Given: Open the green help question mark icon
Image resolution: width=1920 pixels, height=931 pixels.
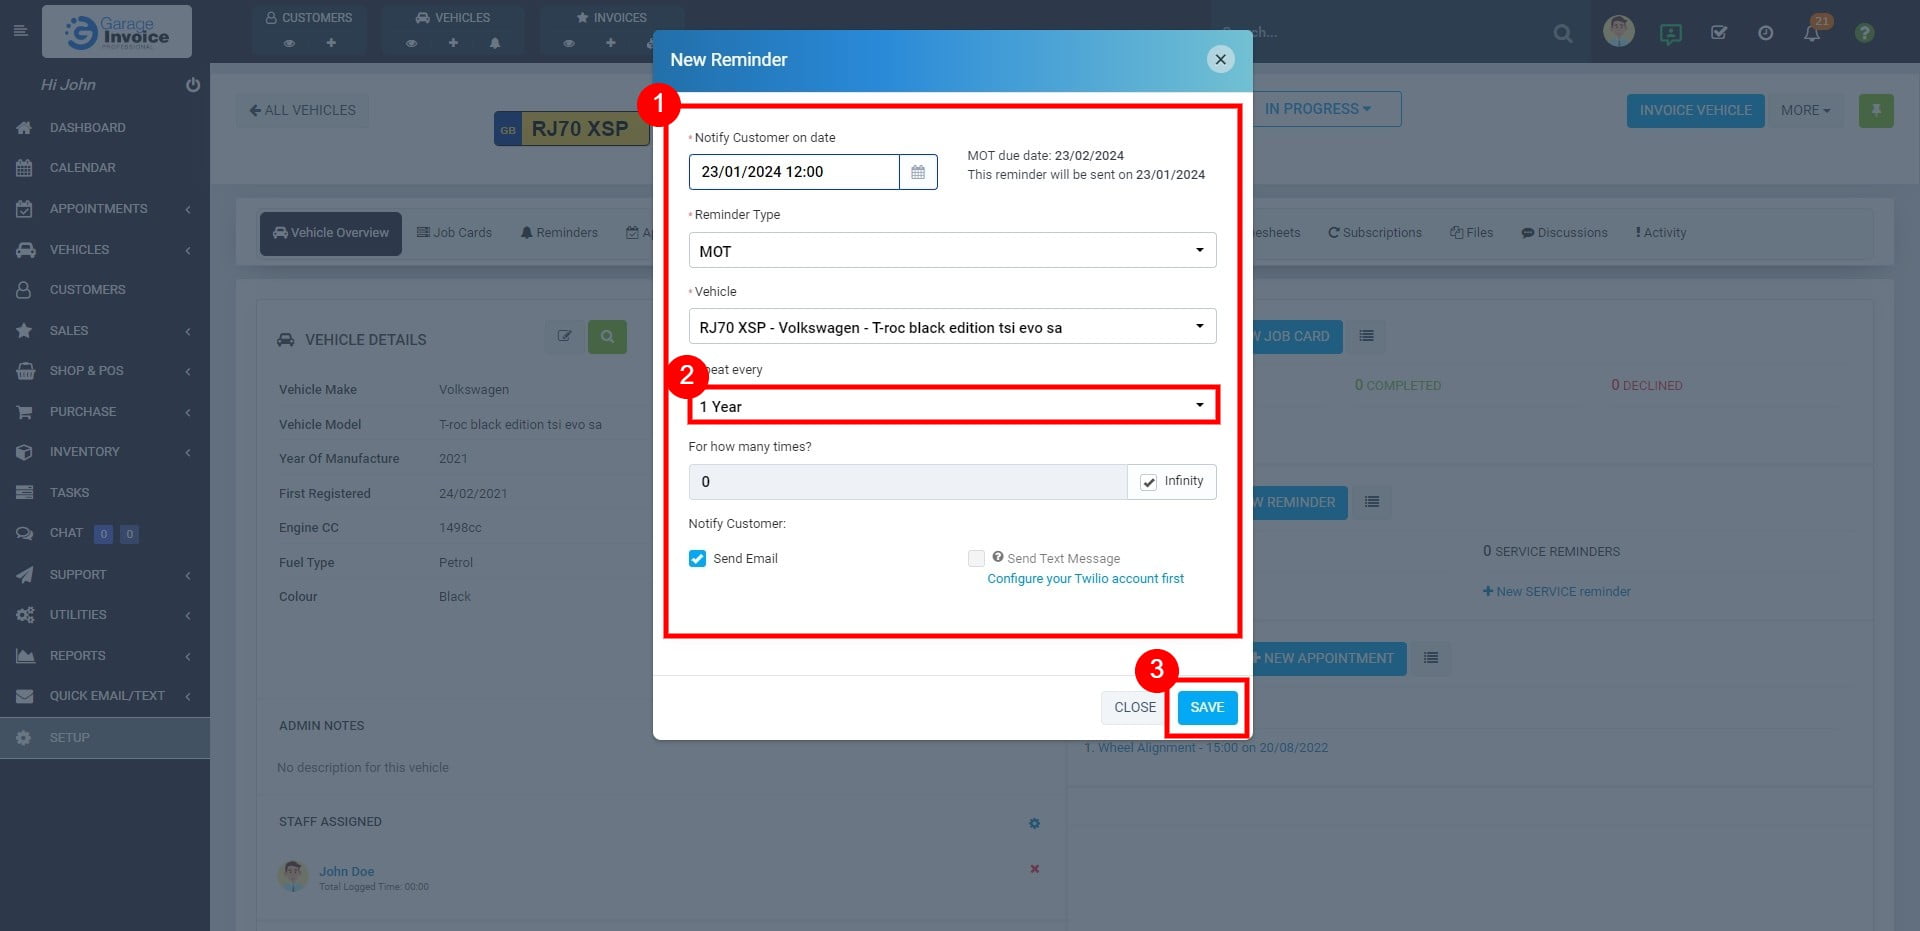Looking at the screenshot, I should pos(1864,32).
